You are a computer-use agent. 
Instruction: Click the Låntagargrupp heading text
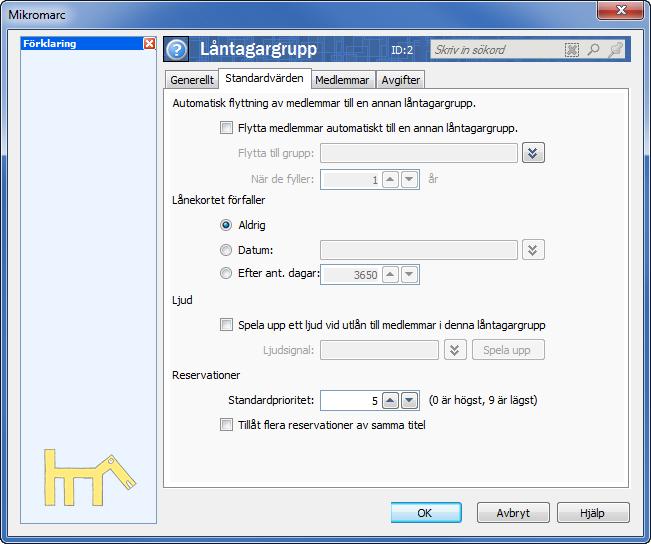coord(258,49)
